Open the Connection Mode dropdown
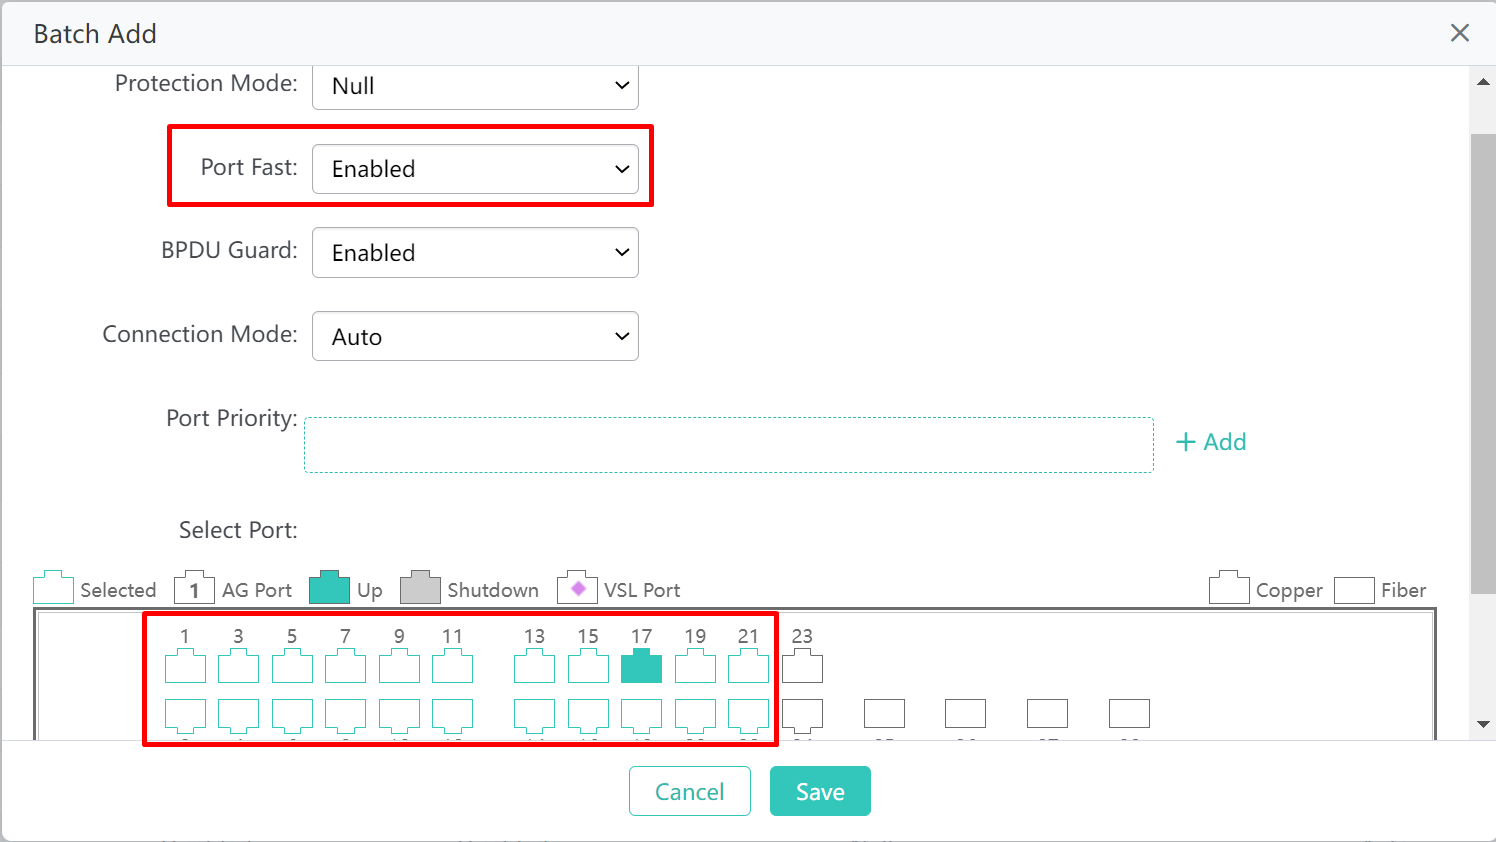The width and height of the screenshot is (1496, 842). (x=475, y=336)
